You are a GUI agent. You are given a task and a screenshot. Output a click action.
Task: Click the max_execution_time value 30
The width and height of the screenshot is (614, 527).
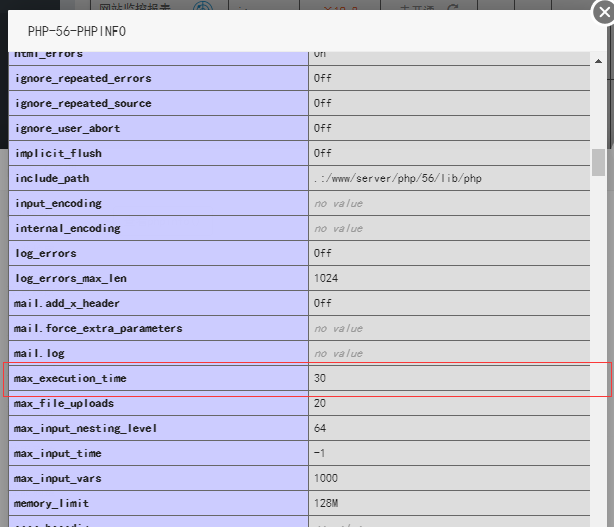coord(320,379)
